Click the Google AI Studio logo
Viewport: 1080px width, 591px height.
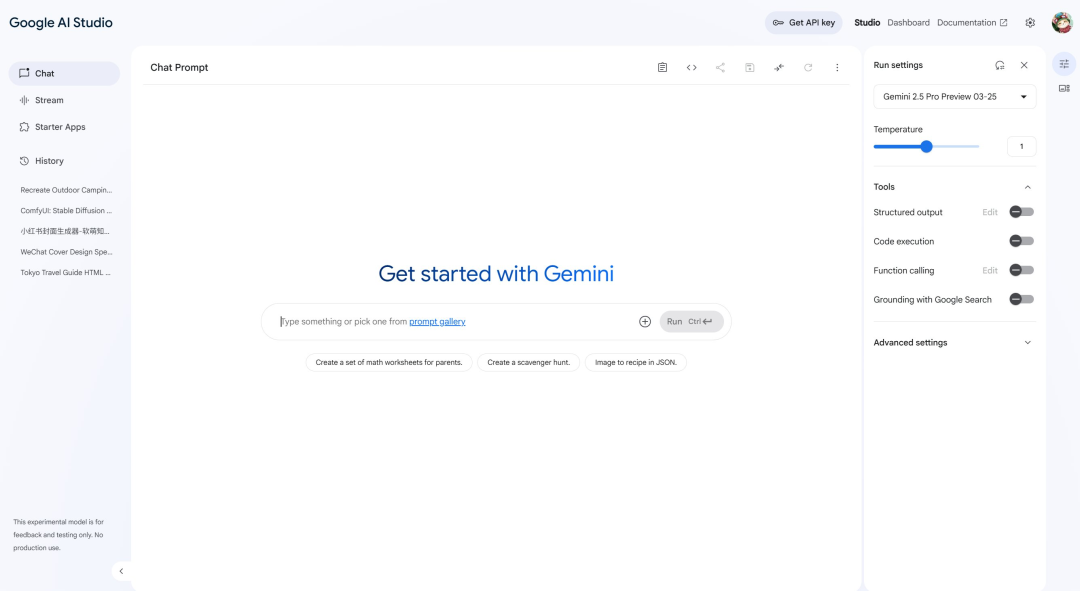[x=61, y=23]
